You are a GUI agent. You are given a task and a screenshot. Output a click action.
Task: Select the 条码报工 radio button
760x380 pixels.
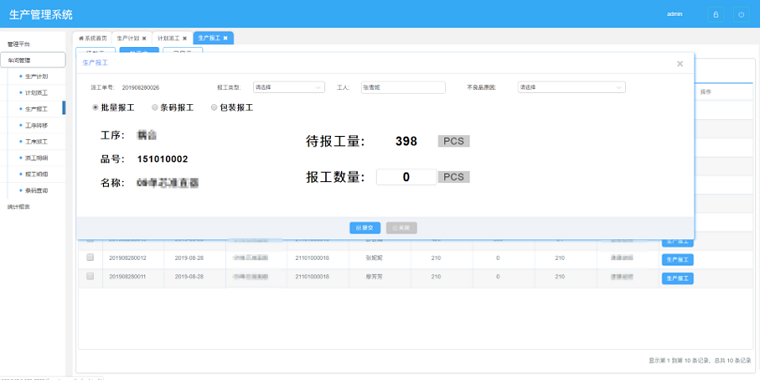click(x=155, y=108)
